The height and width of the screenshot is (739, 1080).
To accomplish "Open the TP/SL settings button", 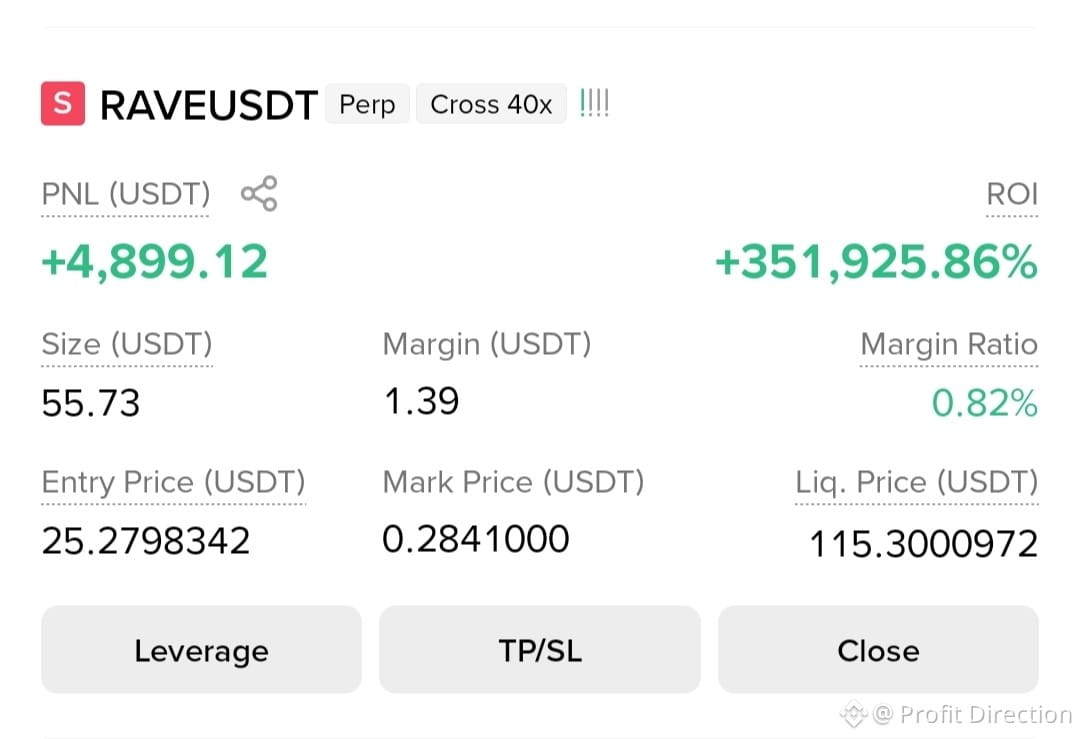I will pyautogui.click(x=540, y=649).
